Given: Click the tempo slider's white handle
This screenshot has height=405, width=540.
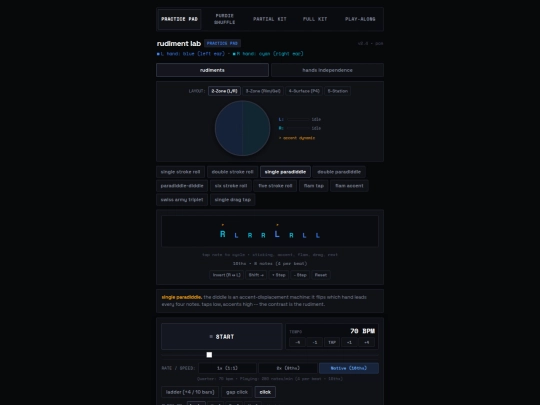Looking at the screenshot, I should (x=209, y=355).
